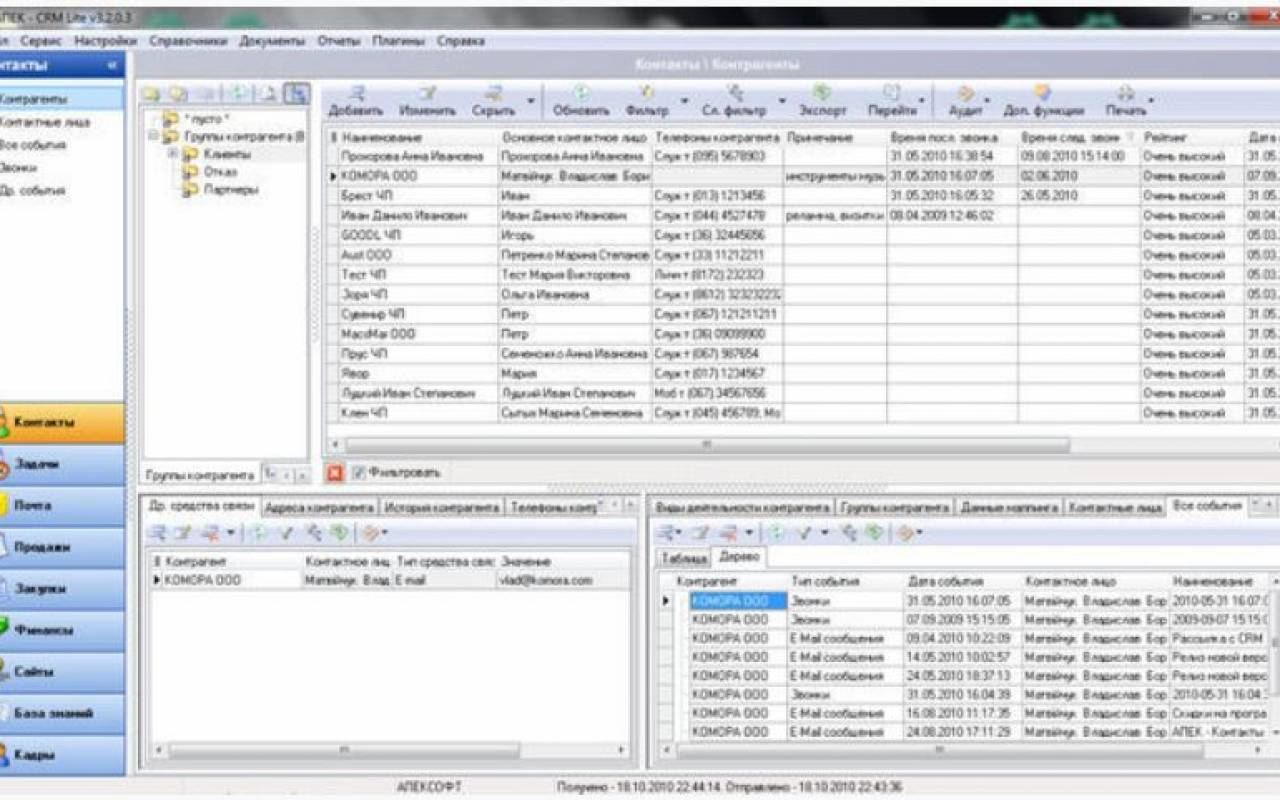Open the База знаний sidebar section
This screenshot has height=800, width=1280.
(62, 713)
